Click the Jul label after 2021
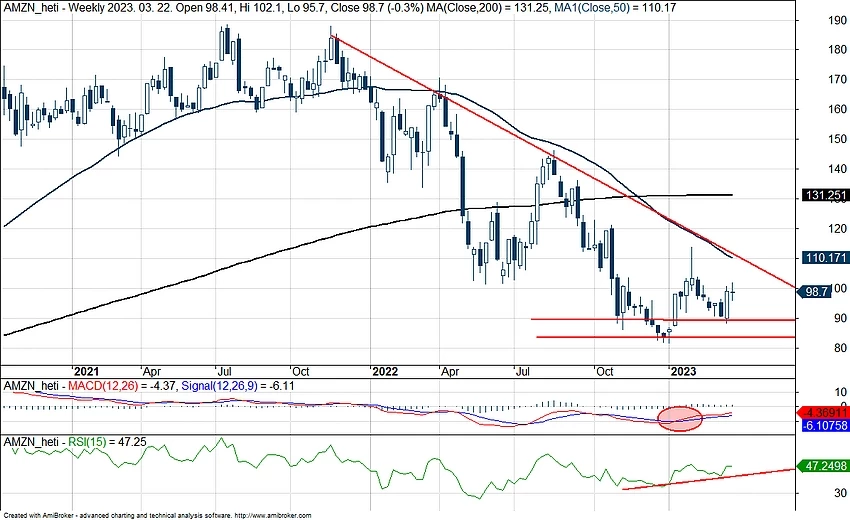Image resolution: width=850 pixels, height=520 pixels. click(x=224, y=371)
